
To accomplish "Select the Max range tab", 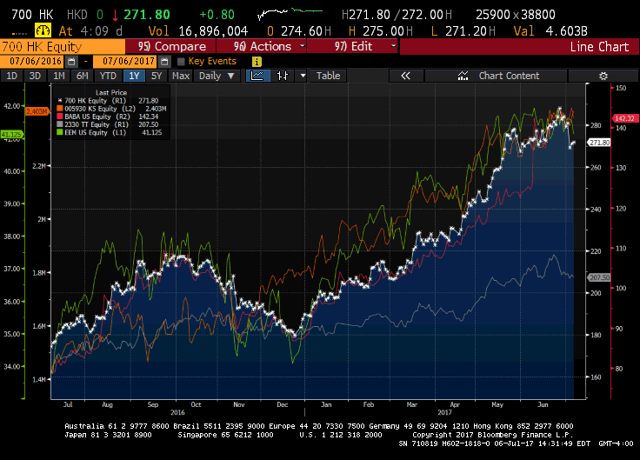I will (181, 76).
